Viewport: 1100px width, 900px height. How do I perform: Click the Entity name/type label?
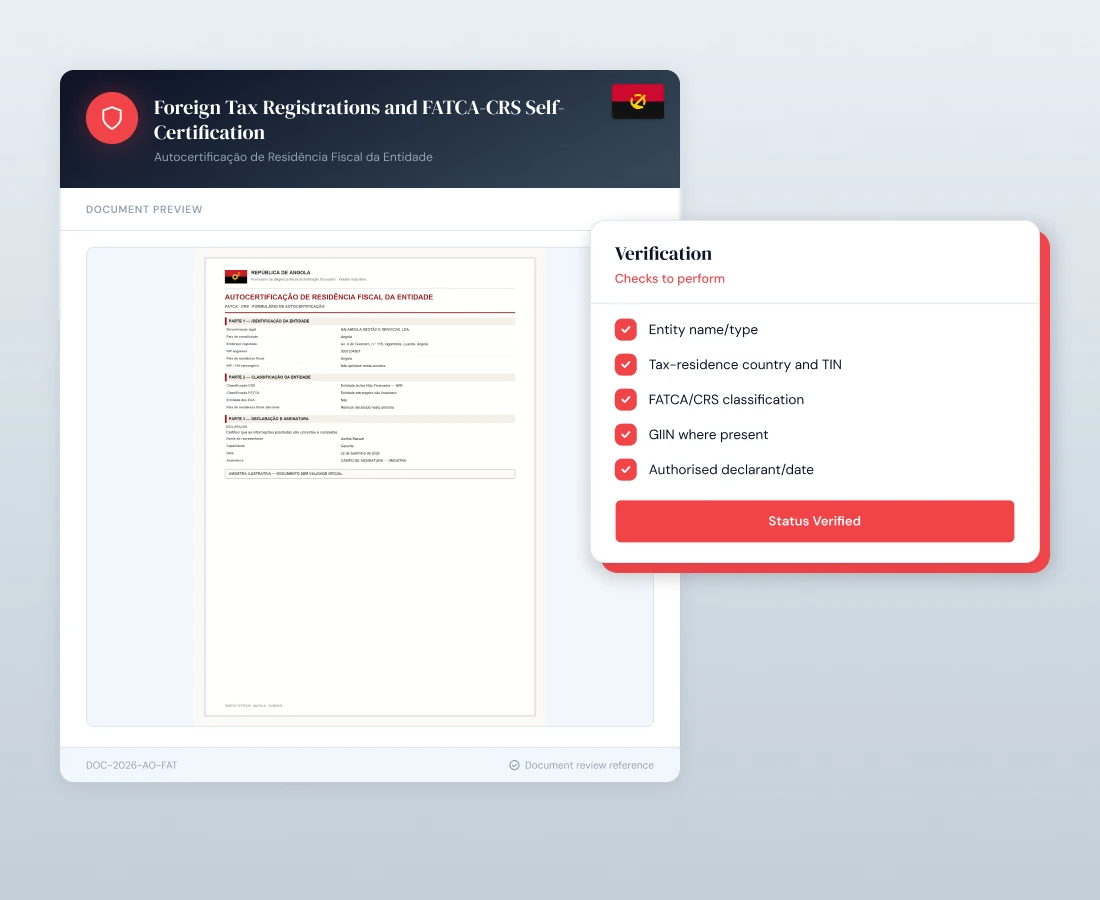703,330
